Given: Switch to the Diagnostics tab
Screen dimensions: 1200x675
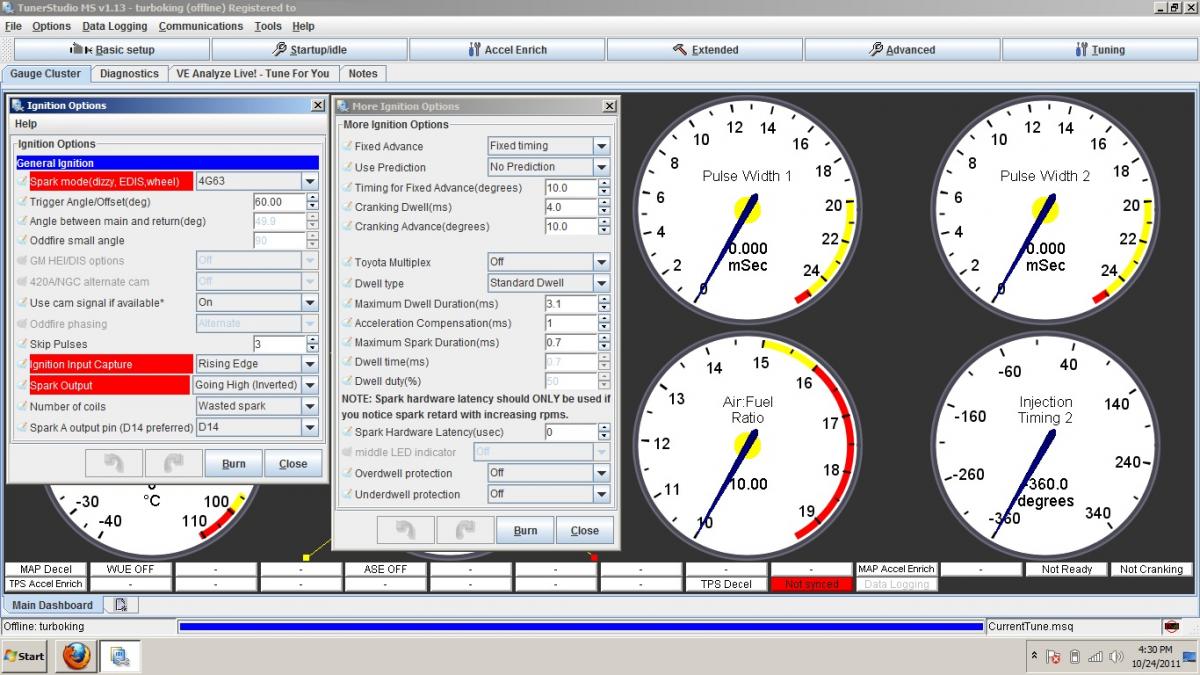Looking at the screenshot, I should (129, 73).
